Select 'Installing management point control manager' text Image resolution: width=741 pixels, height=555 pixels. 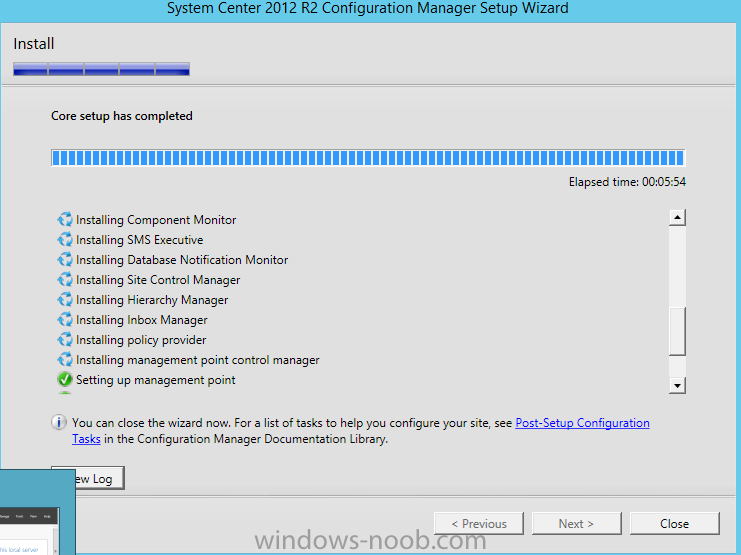tap(198, 360)
